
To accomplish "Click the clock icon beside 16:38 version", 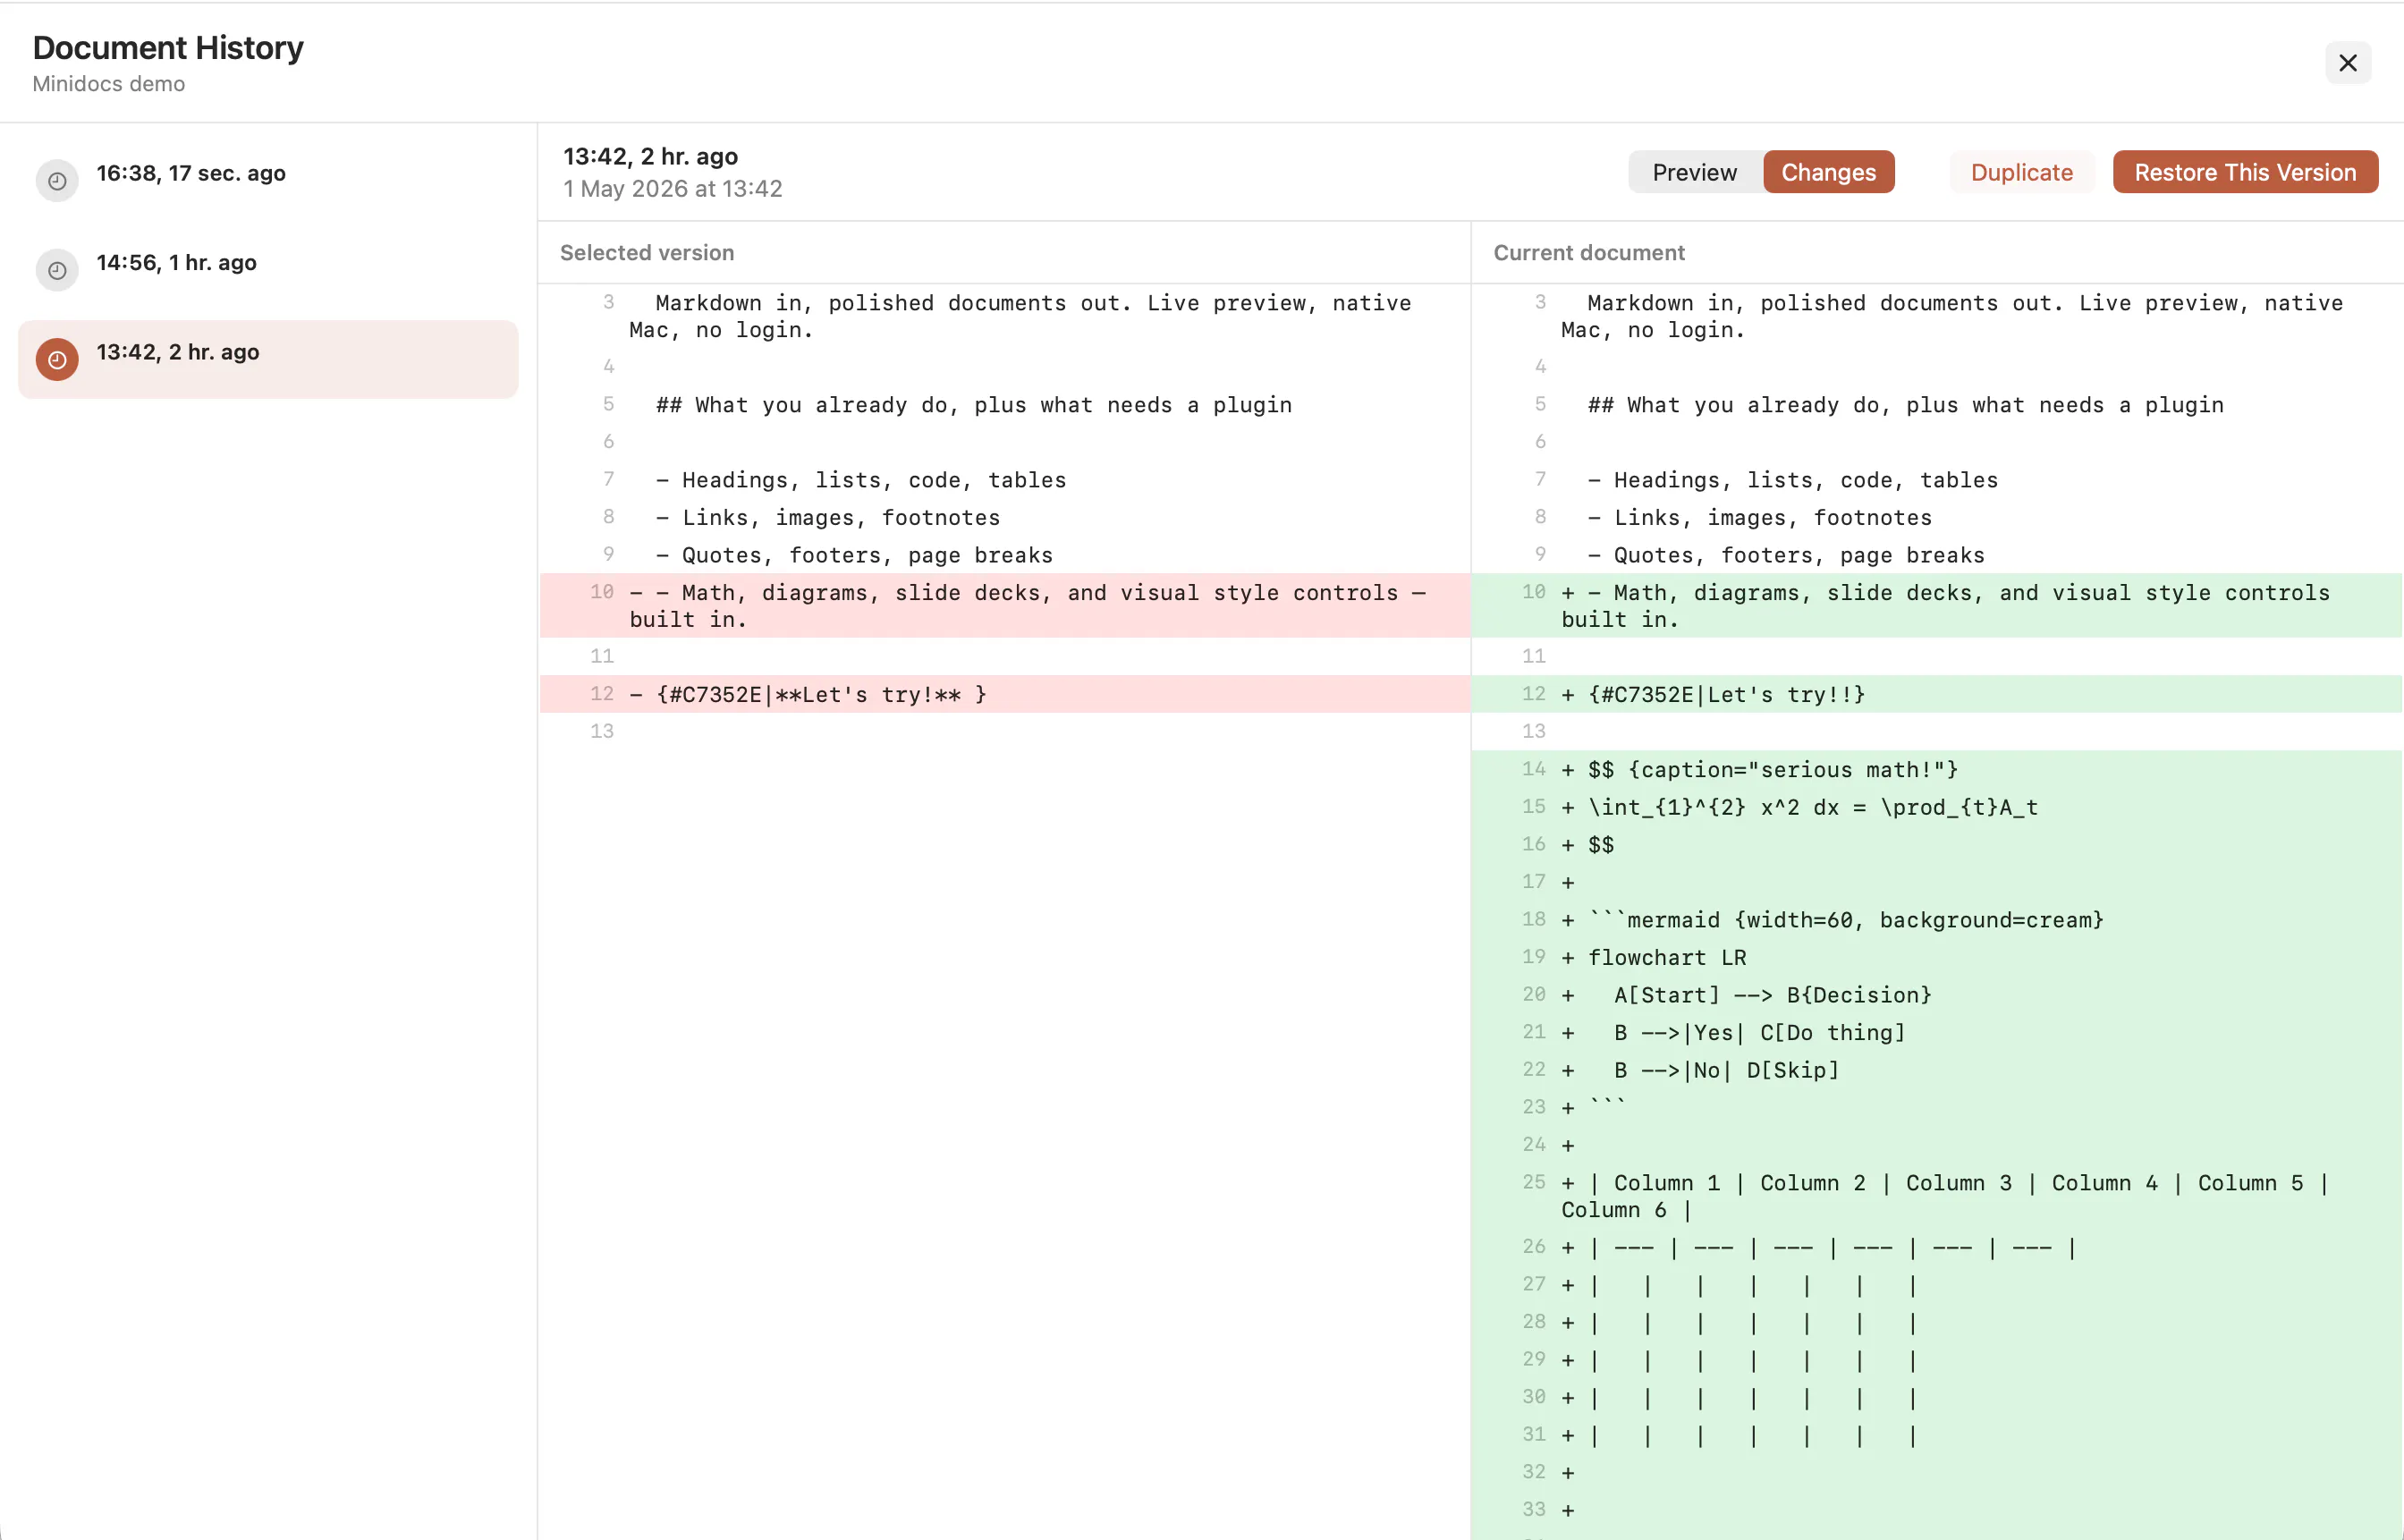I will pos(57,181).
